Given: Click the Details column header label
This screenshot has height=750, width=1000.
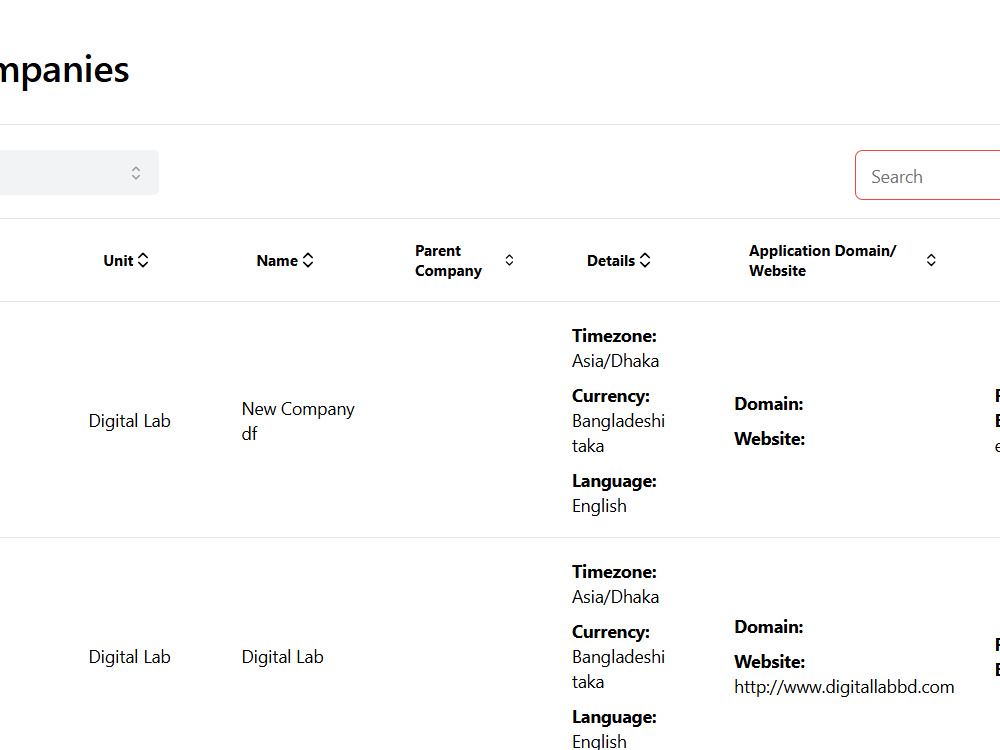Looking at the screenshot, I should [610, 260].
